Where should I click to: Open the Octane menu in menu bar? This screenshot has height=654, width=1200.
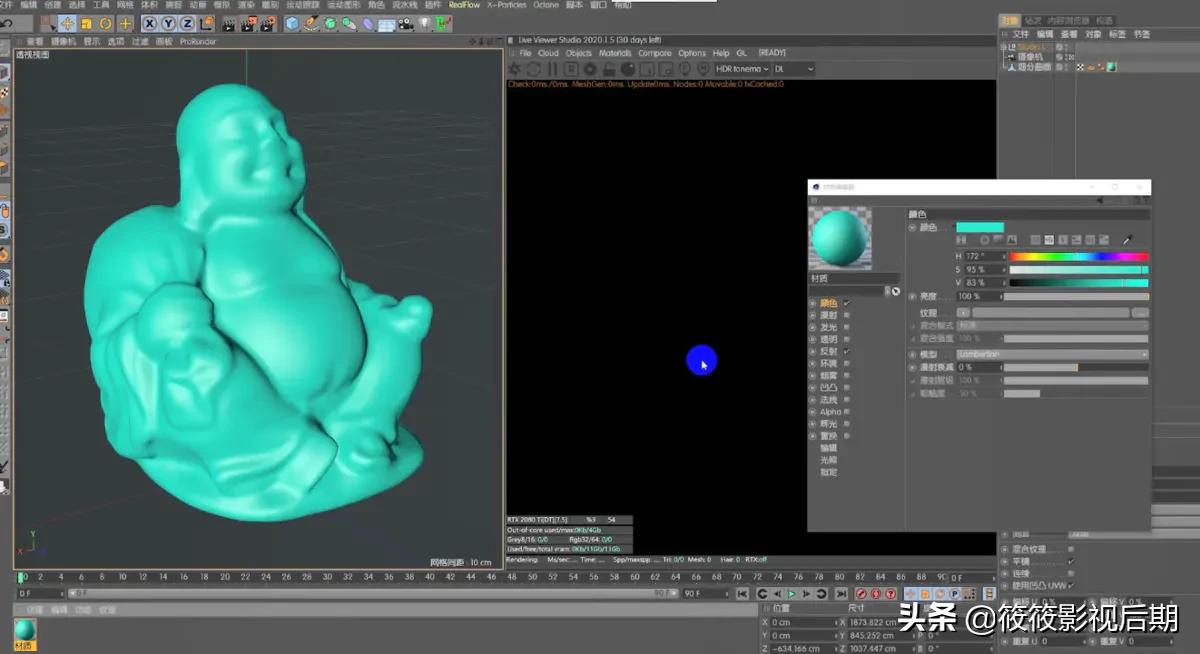pyautogui.click(x=546, y=5)
